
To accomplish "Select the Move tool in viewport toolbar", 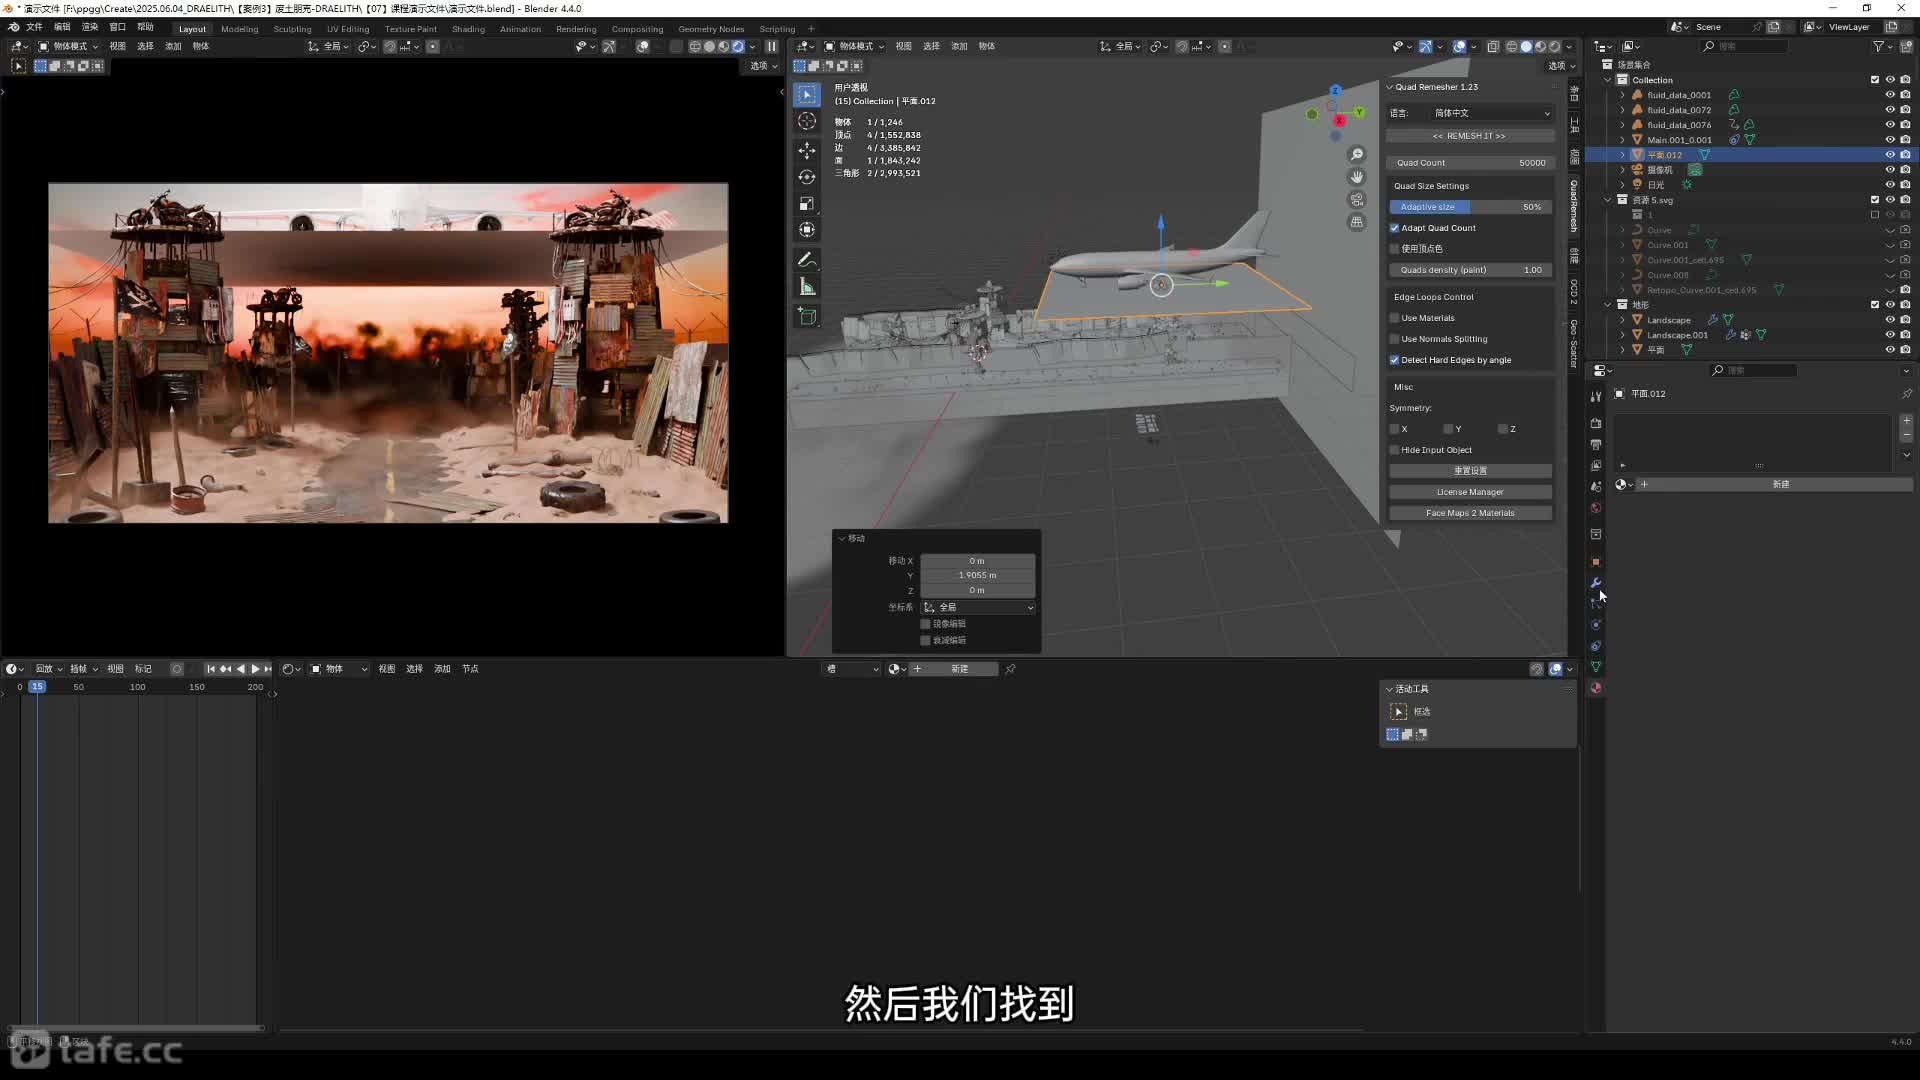I will [x=807, y=150].
